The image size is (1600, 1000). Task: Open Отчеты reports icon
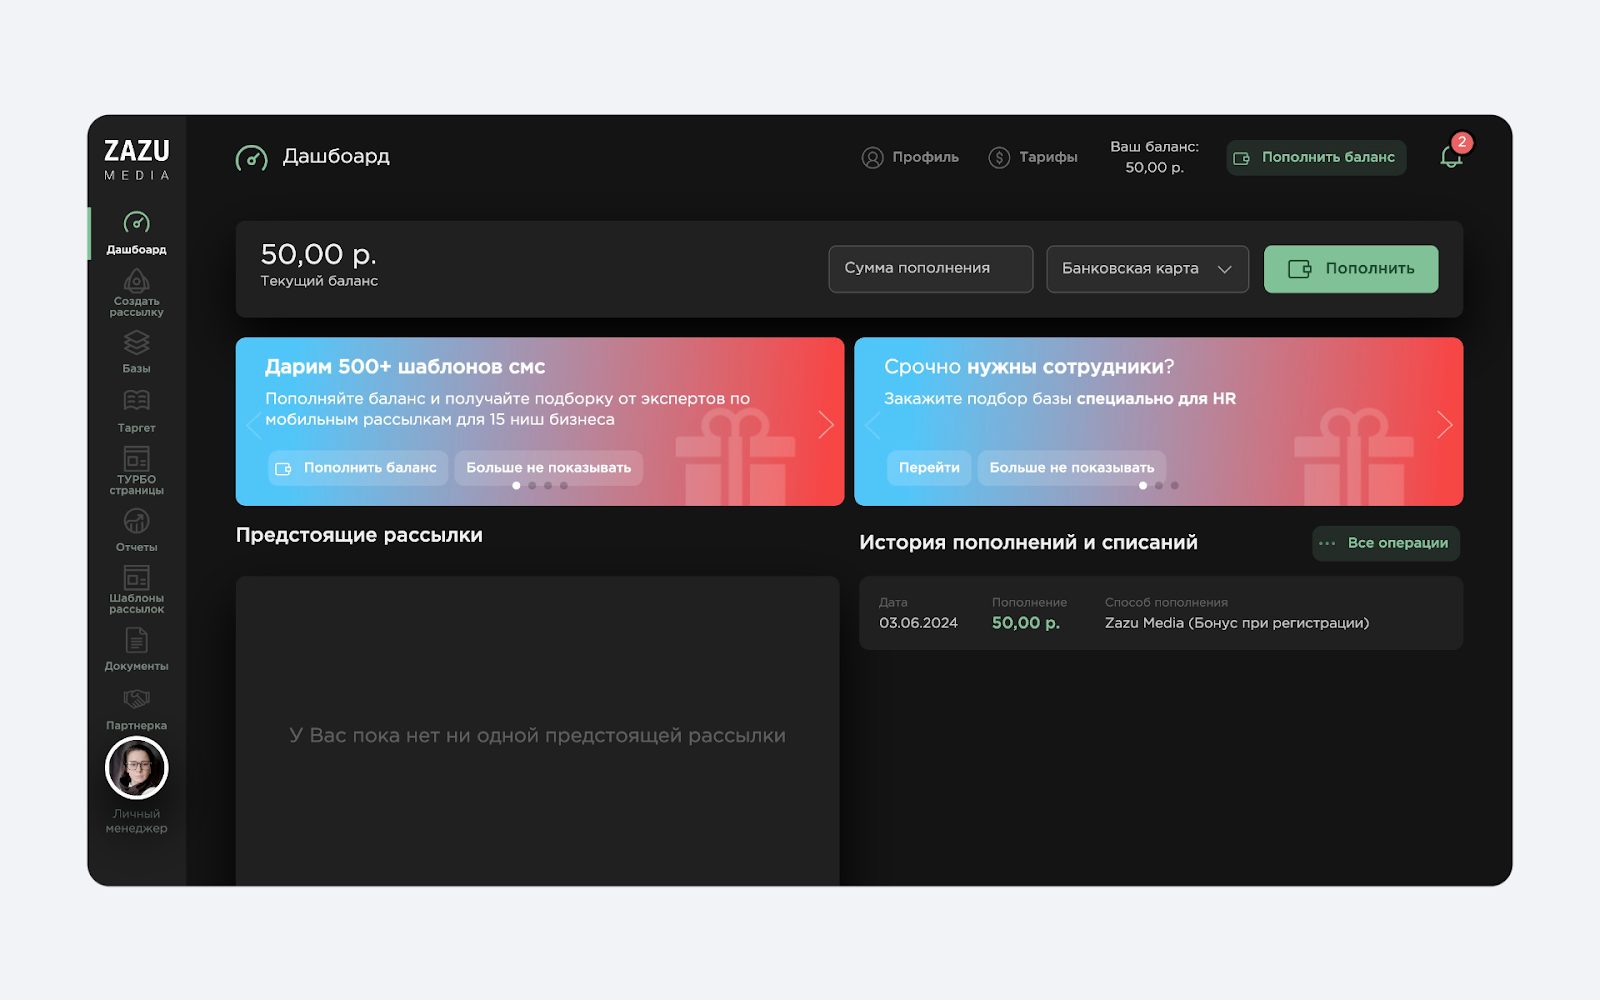137,521
